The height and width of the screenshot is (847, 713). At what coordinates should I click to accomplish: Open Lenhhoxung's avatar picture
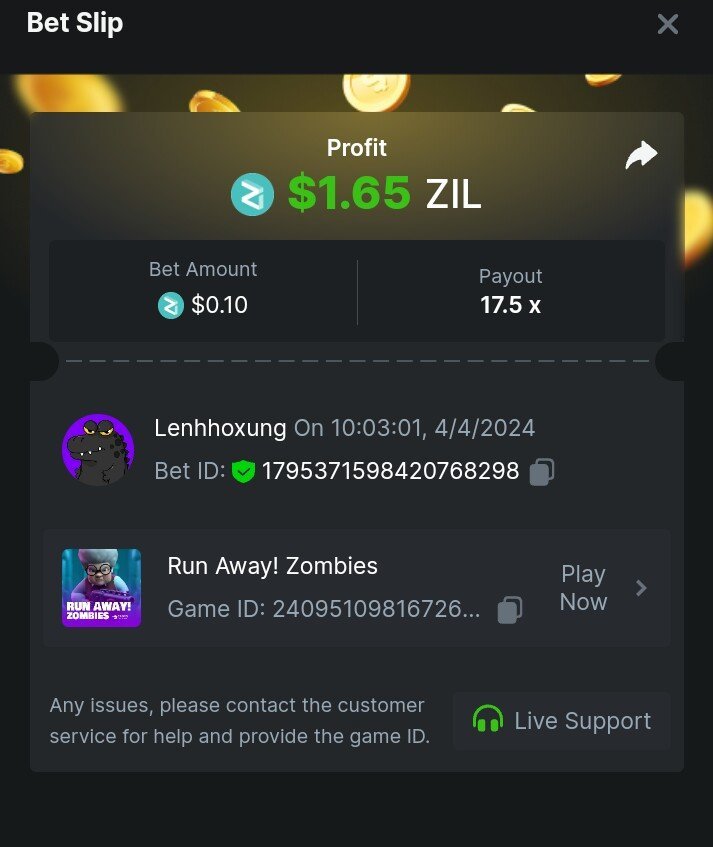(98, 449)
